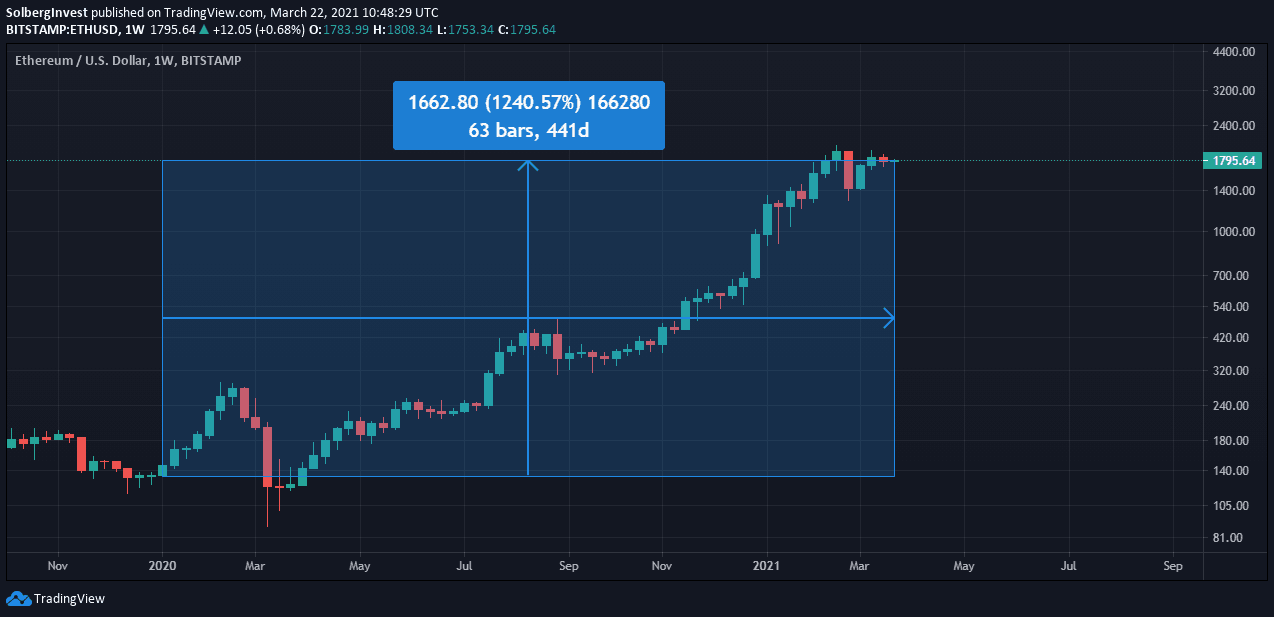
Task: Click the Jul label after 2020
Action: coord(465,566)
